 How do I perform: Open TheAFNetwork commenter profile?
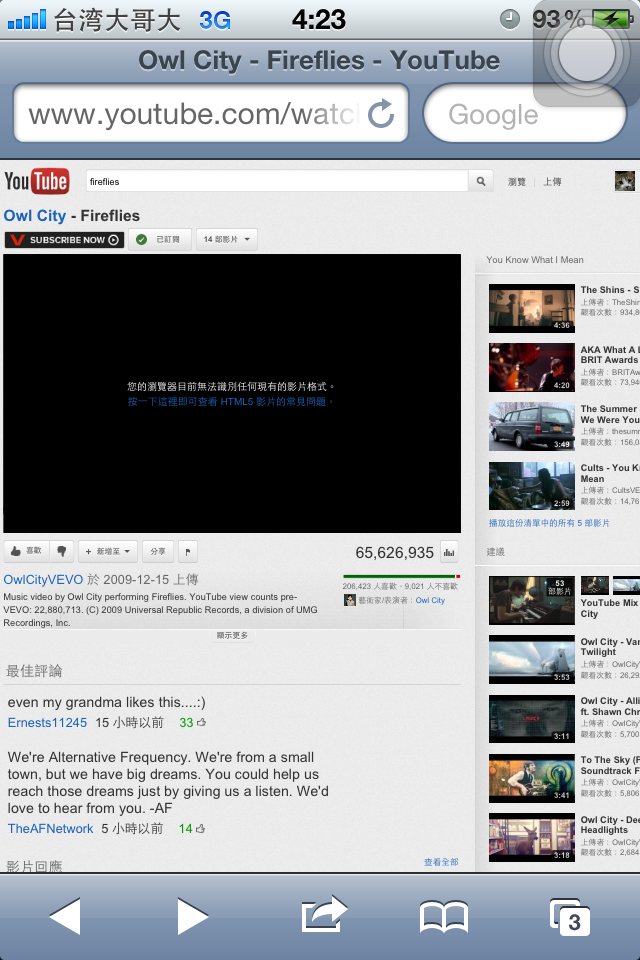pos(50,828)
